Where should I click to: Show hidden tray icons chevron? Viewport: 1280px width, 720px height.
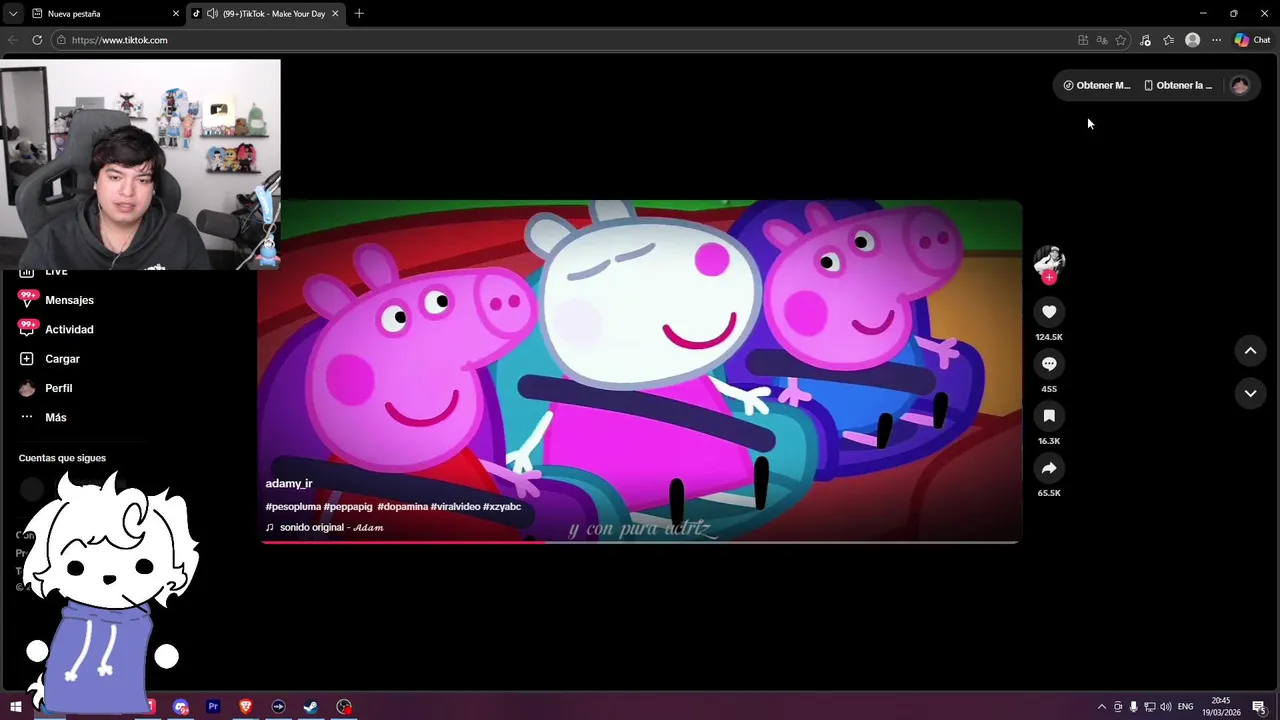tap(1102, 707)
